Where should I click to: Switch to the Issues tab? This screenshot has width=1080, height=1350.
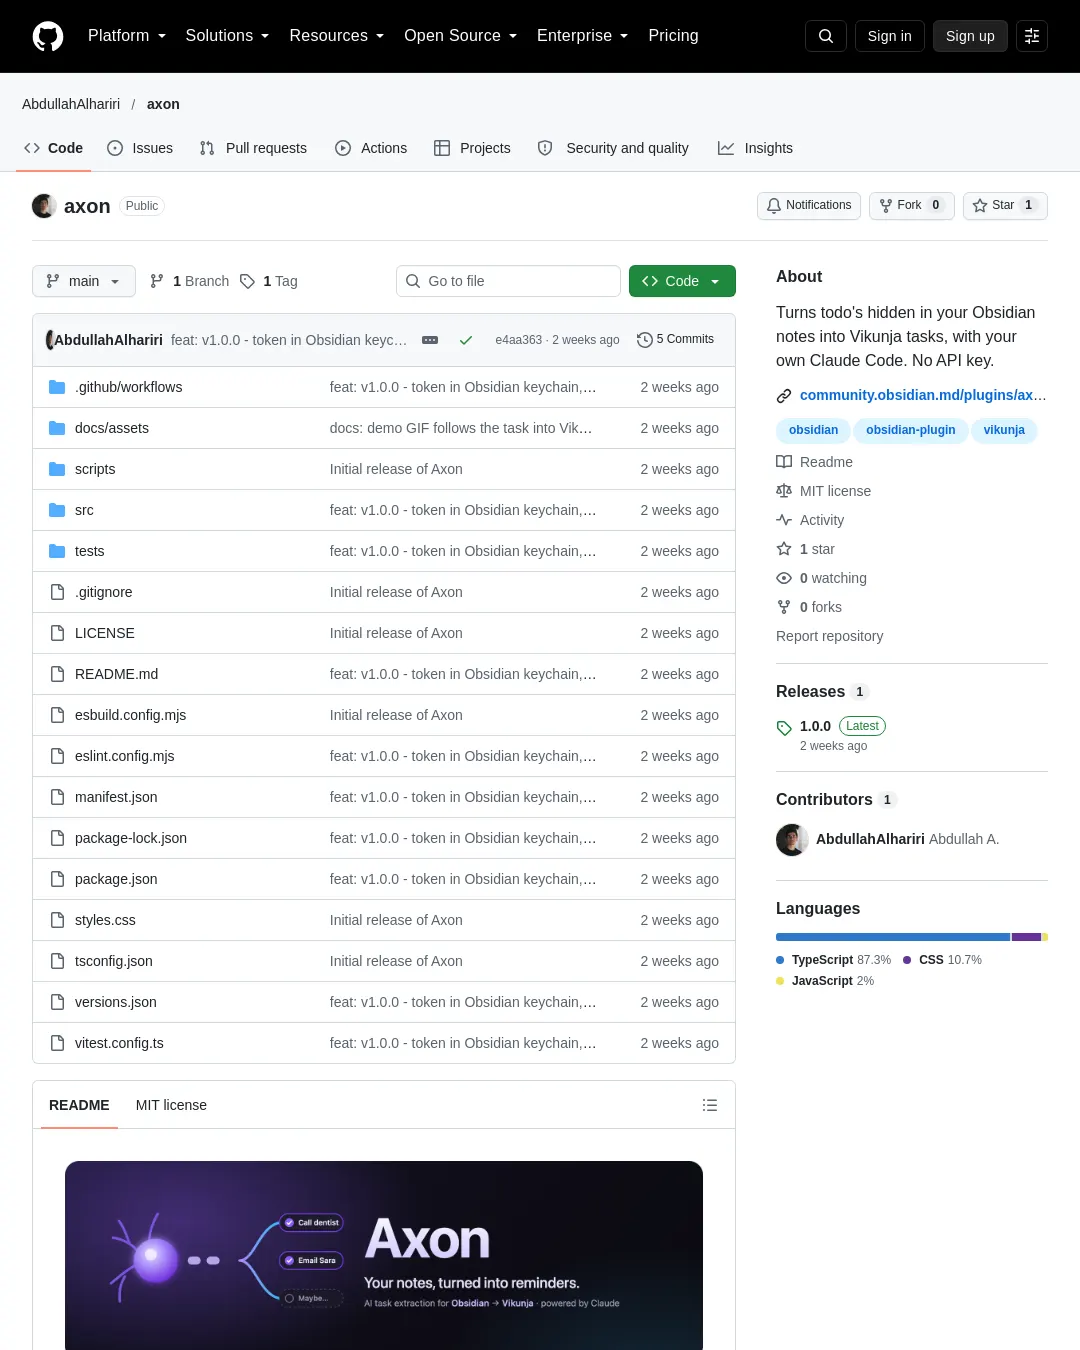(x=140, y=148)
